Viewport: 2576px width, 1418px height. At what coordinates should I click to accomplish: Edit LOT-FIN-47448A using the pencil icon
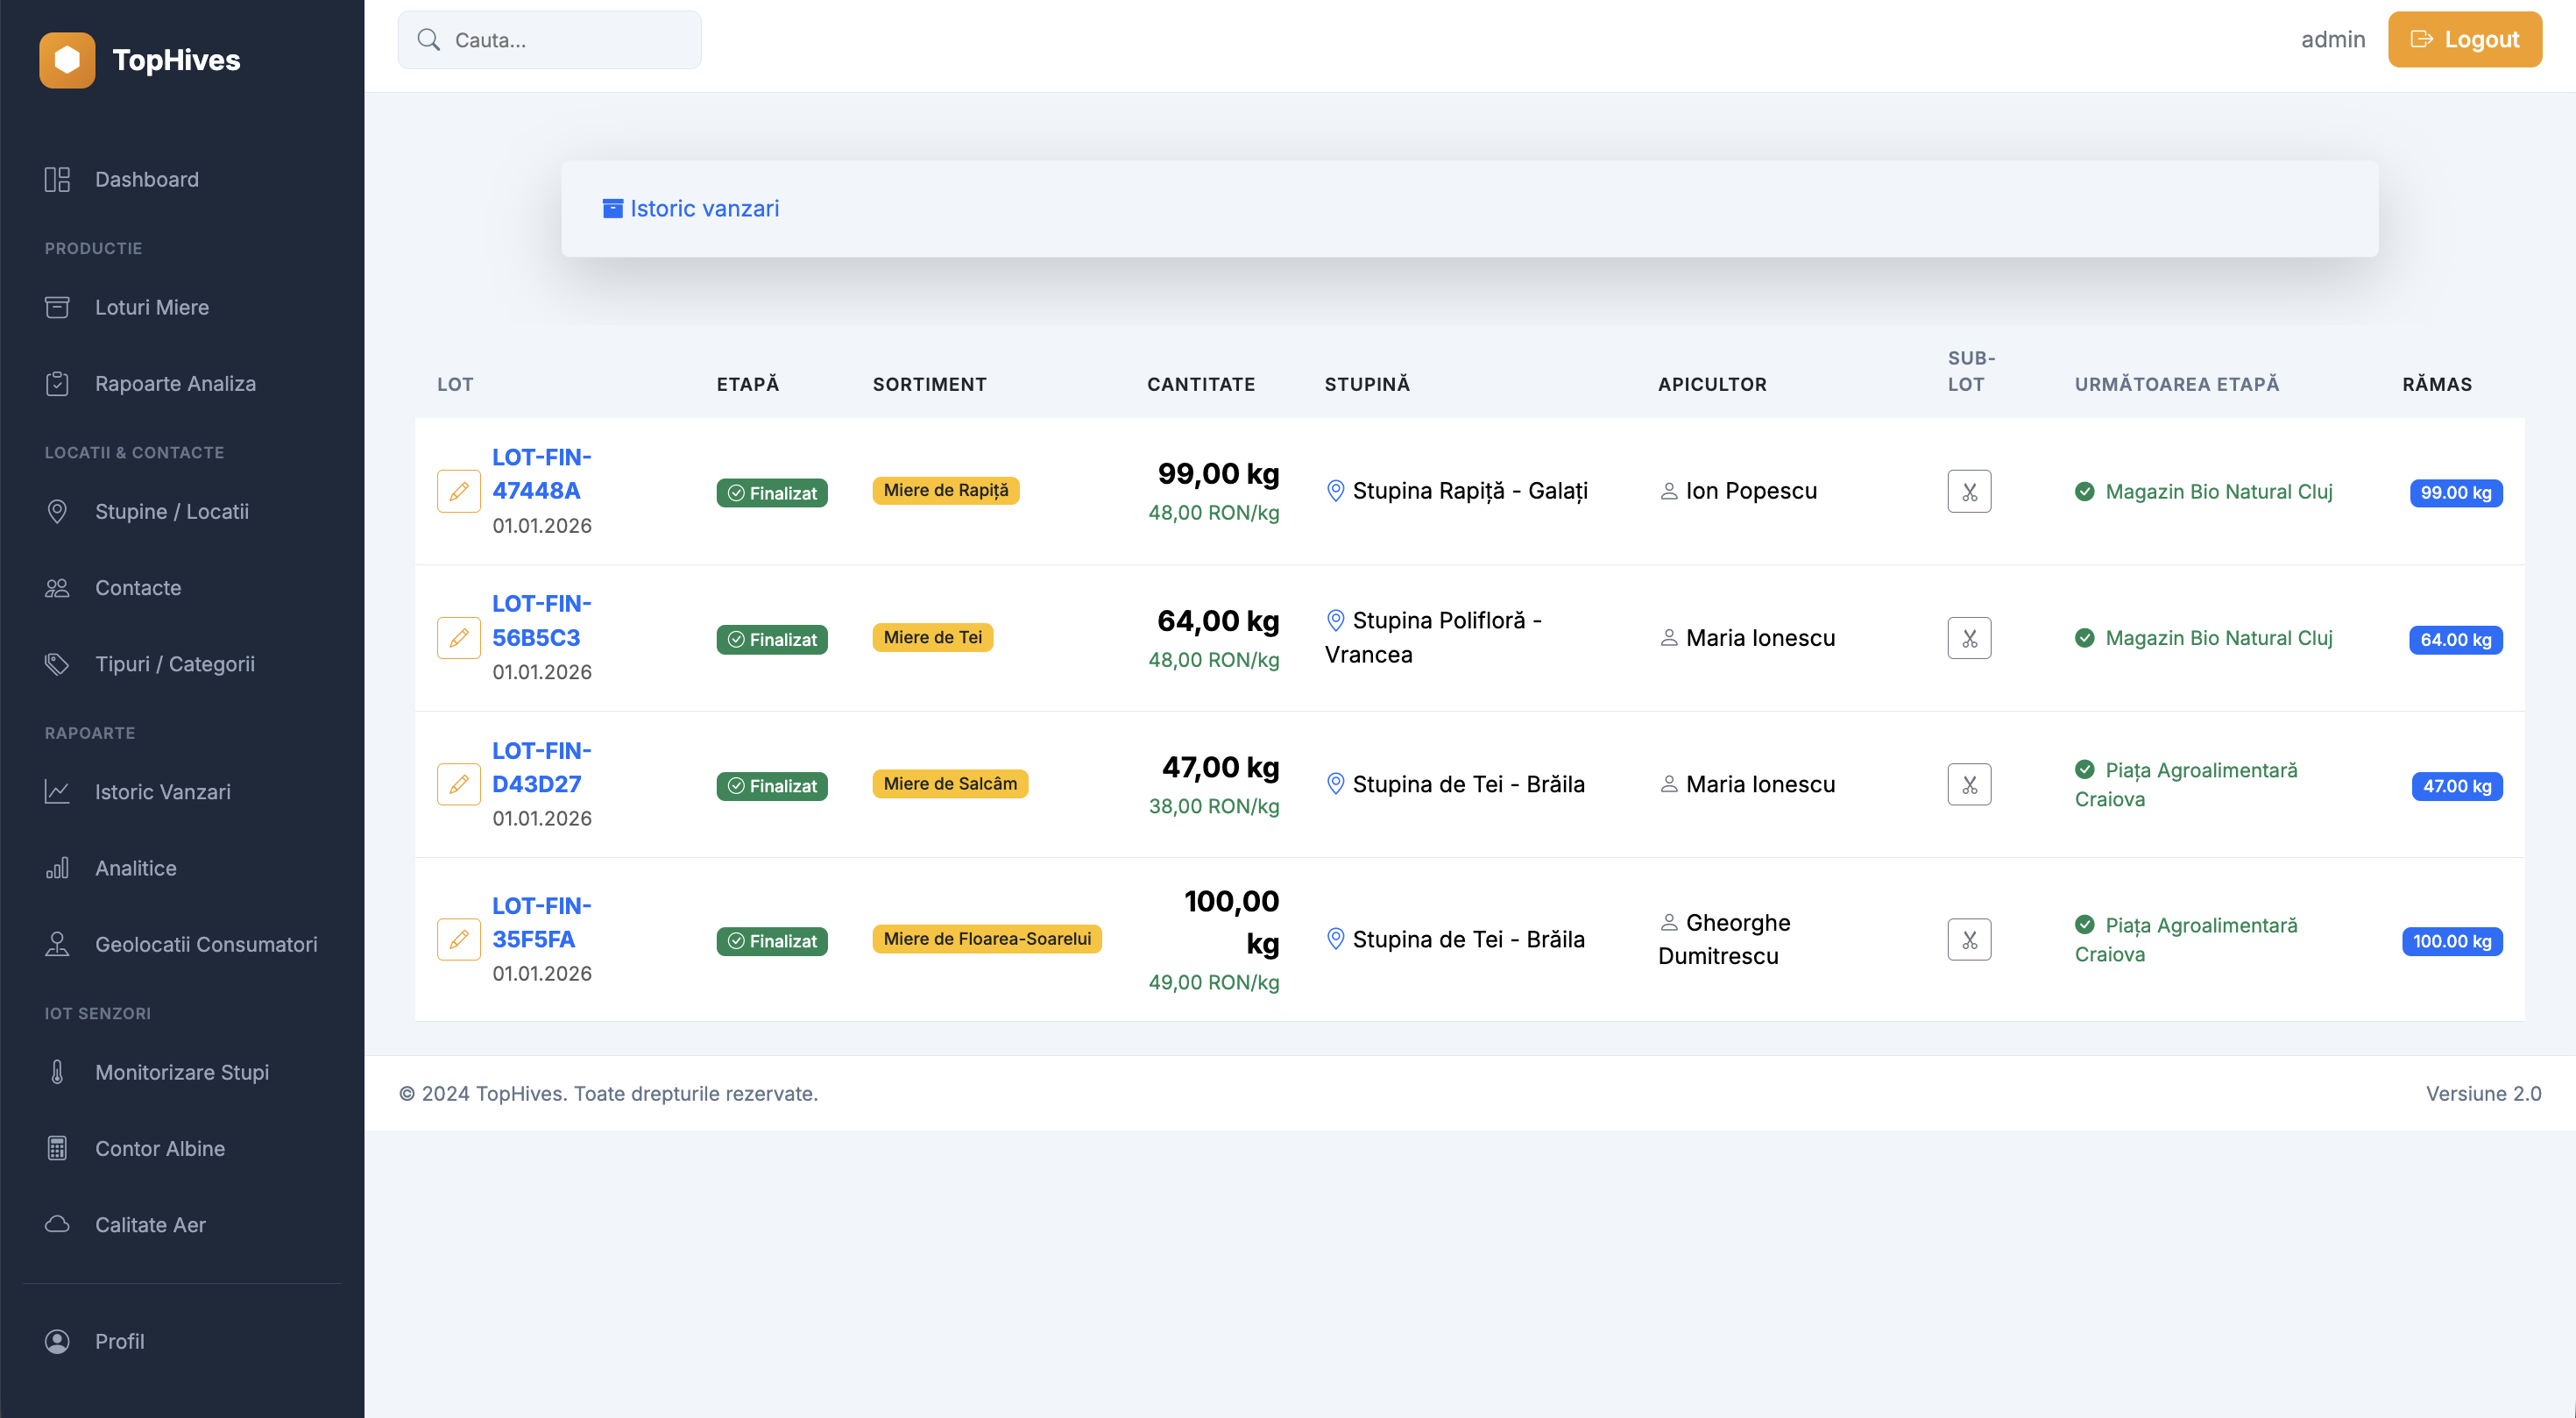point(459,490)
